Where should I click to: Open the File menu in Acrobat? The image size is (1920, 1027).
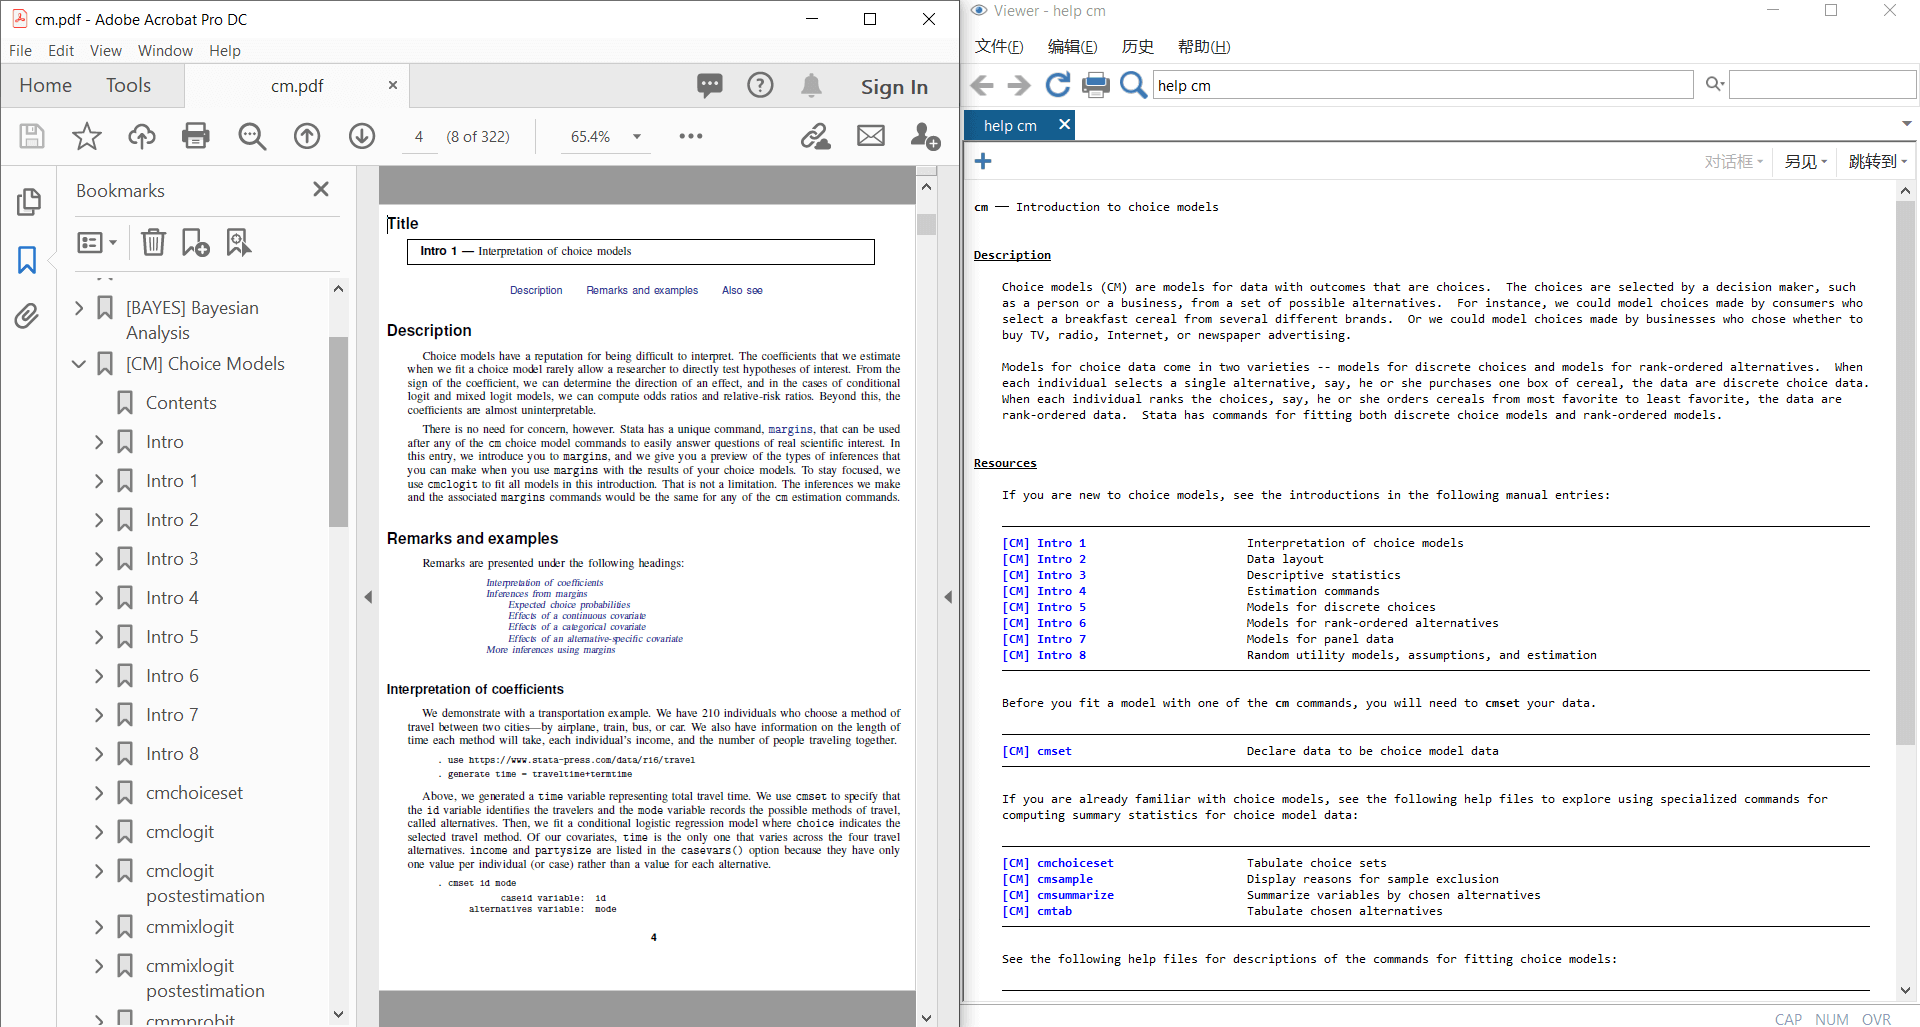click(20, 51)
